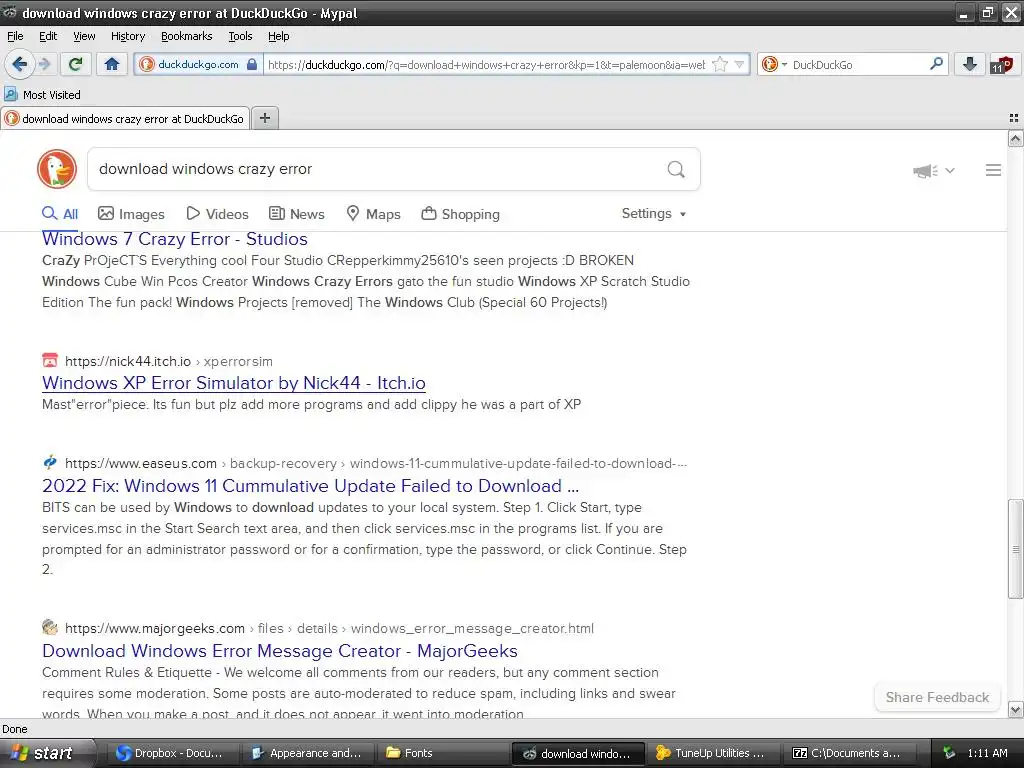The width and height of the screenshot is (1024, 768).
Task: Switch to Videos results
Action: pos(217,214)
